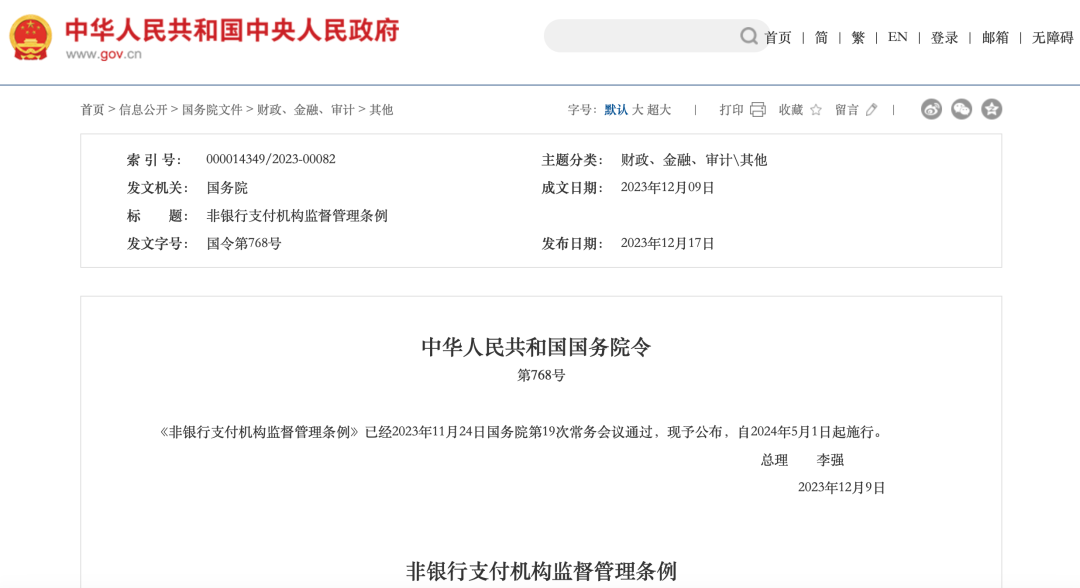This screenshot has height=588, width=1080.
Task: Switch to 繁 traditional Chinese
Action: click(858, 37)
